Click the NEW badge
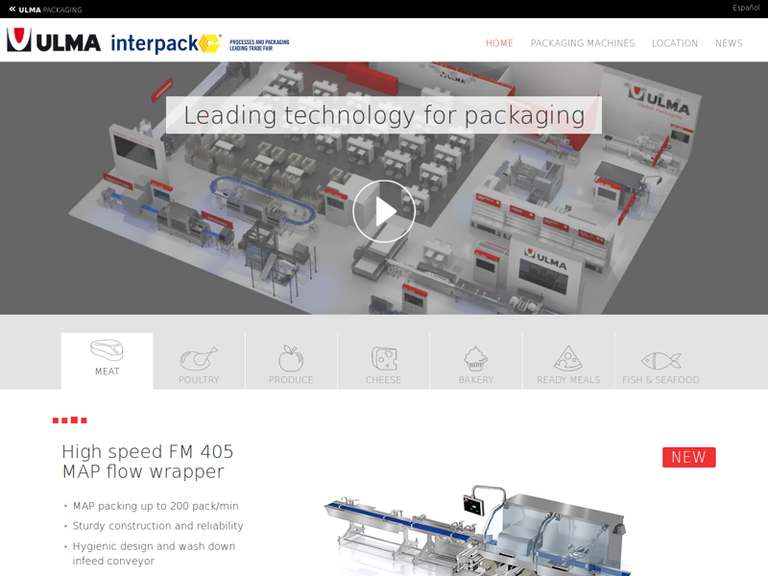Image resolution: width=768 pixels, height=576 pixels. point(689,457)
